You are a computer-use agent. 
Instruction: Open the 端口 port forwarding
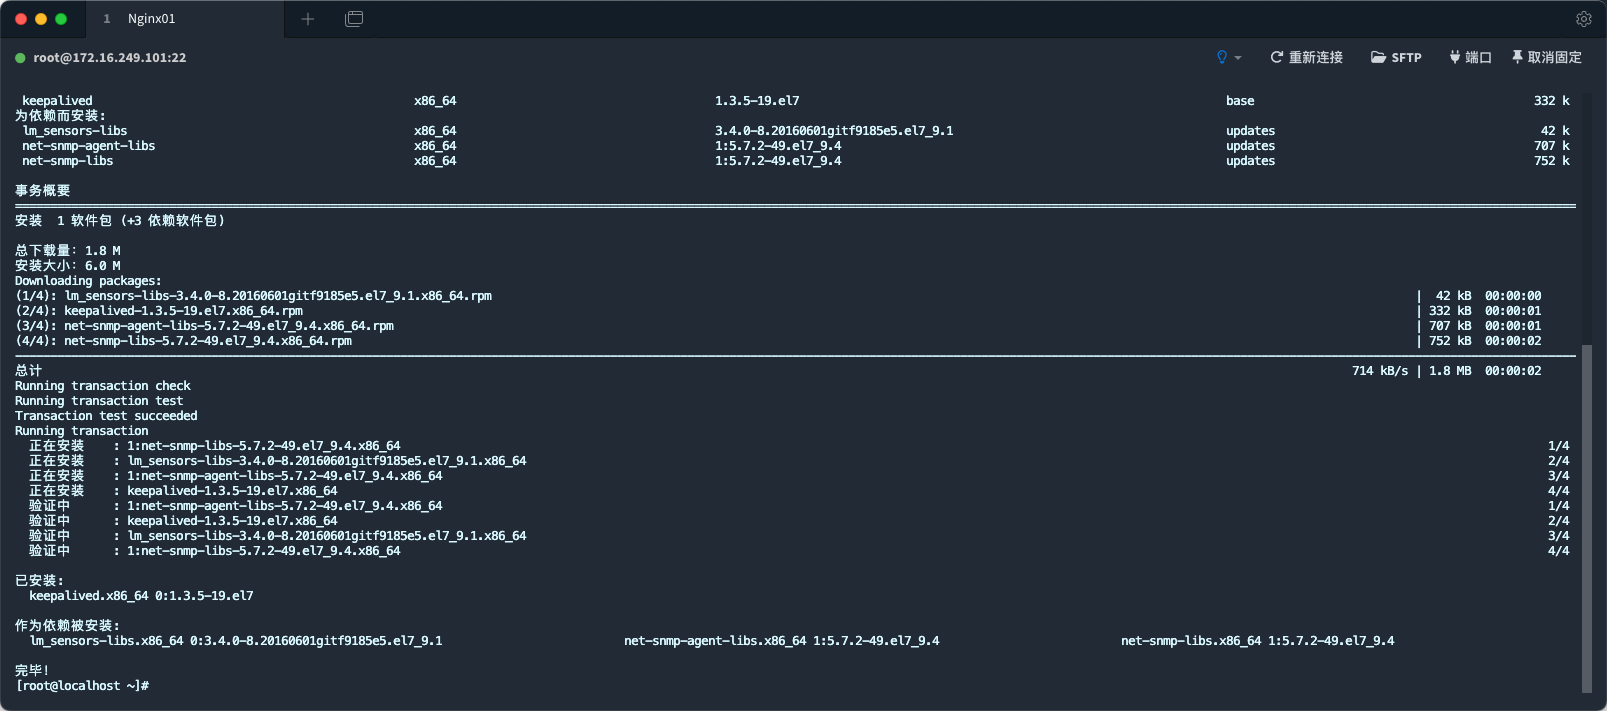point(1470,57)
